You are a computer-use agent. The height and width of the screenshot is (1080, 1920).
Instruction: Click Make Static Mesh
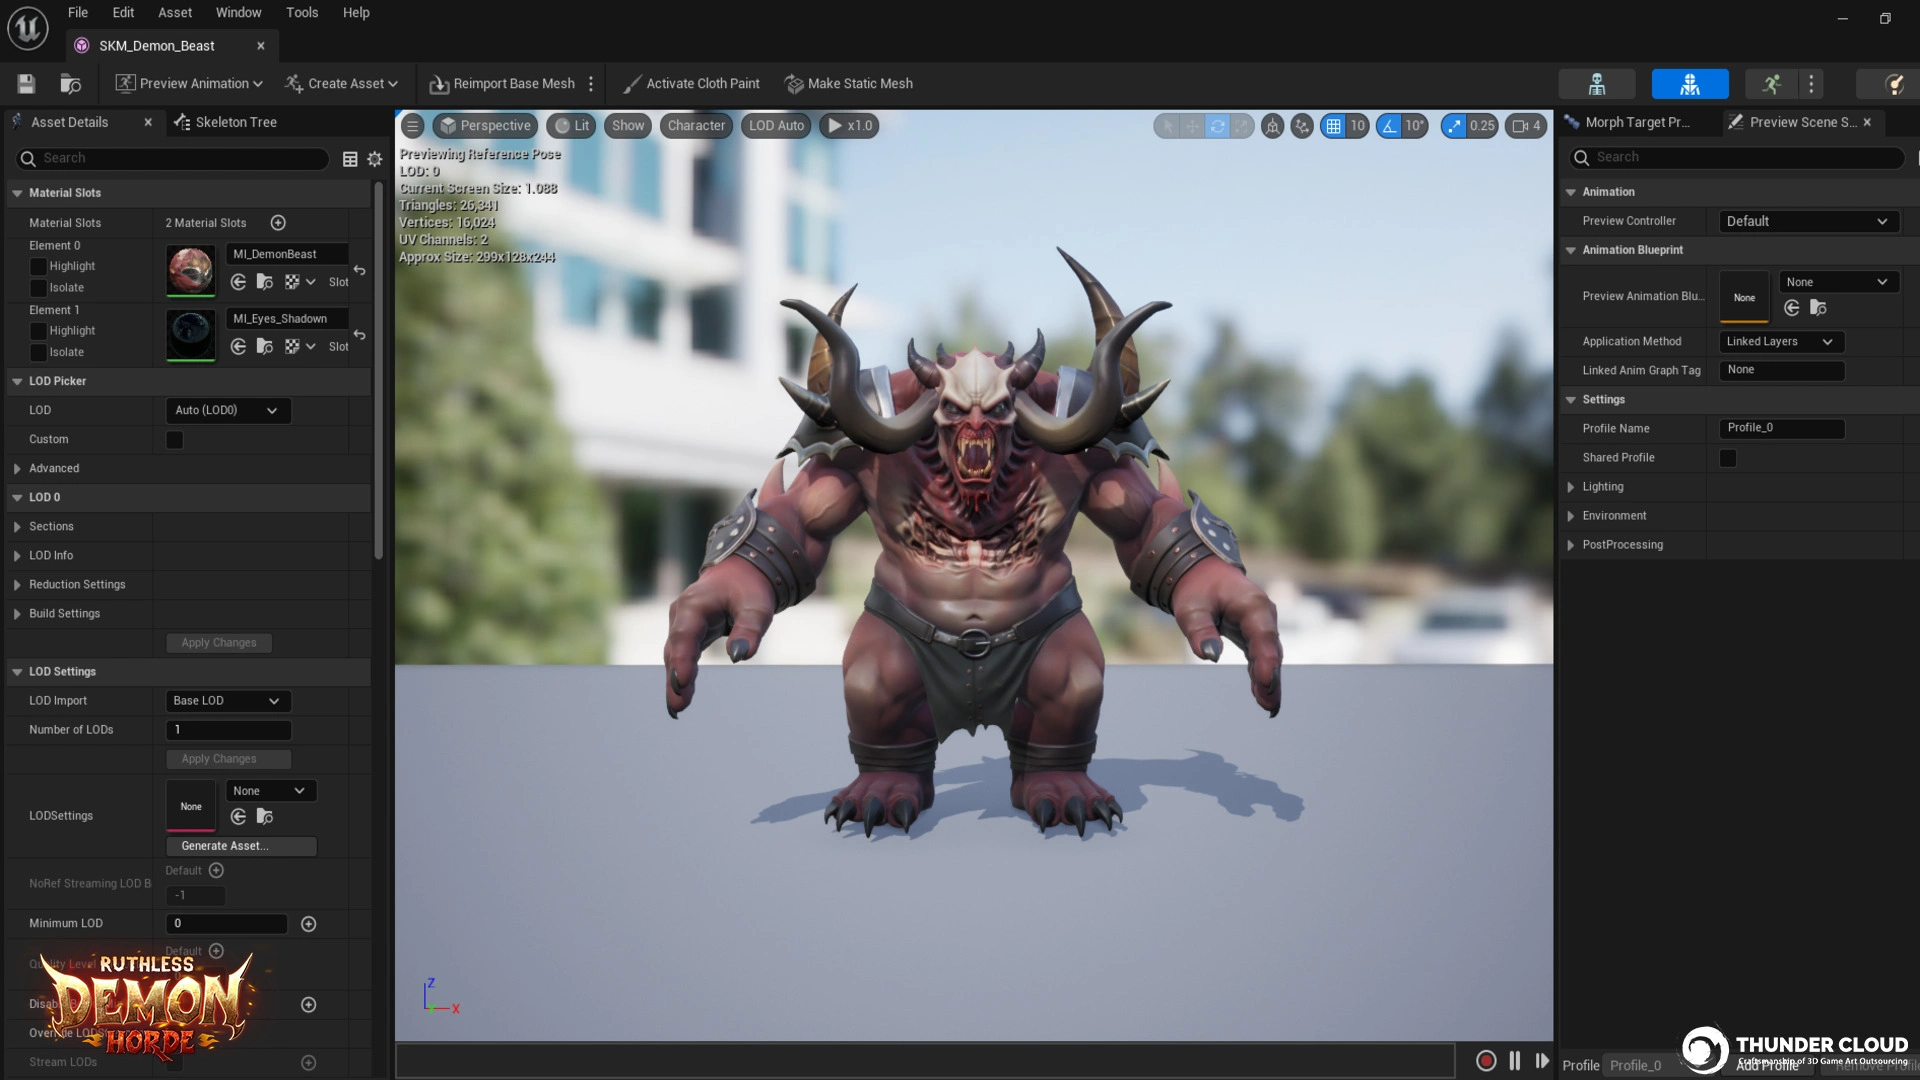849,84
